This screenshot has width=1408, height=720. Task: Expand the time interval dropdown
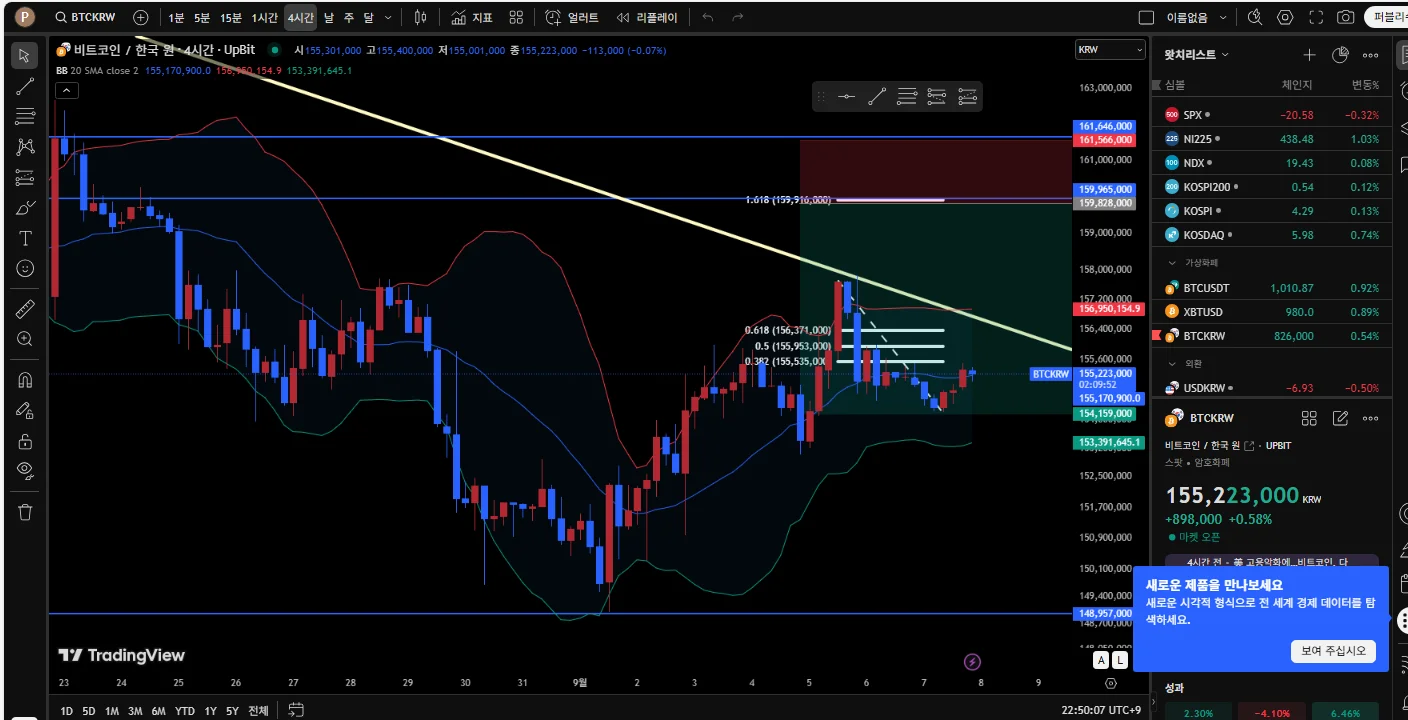click(388, 17)
